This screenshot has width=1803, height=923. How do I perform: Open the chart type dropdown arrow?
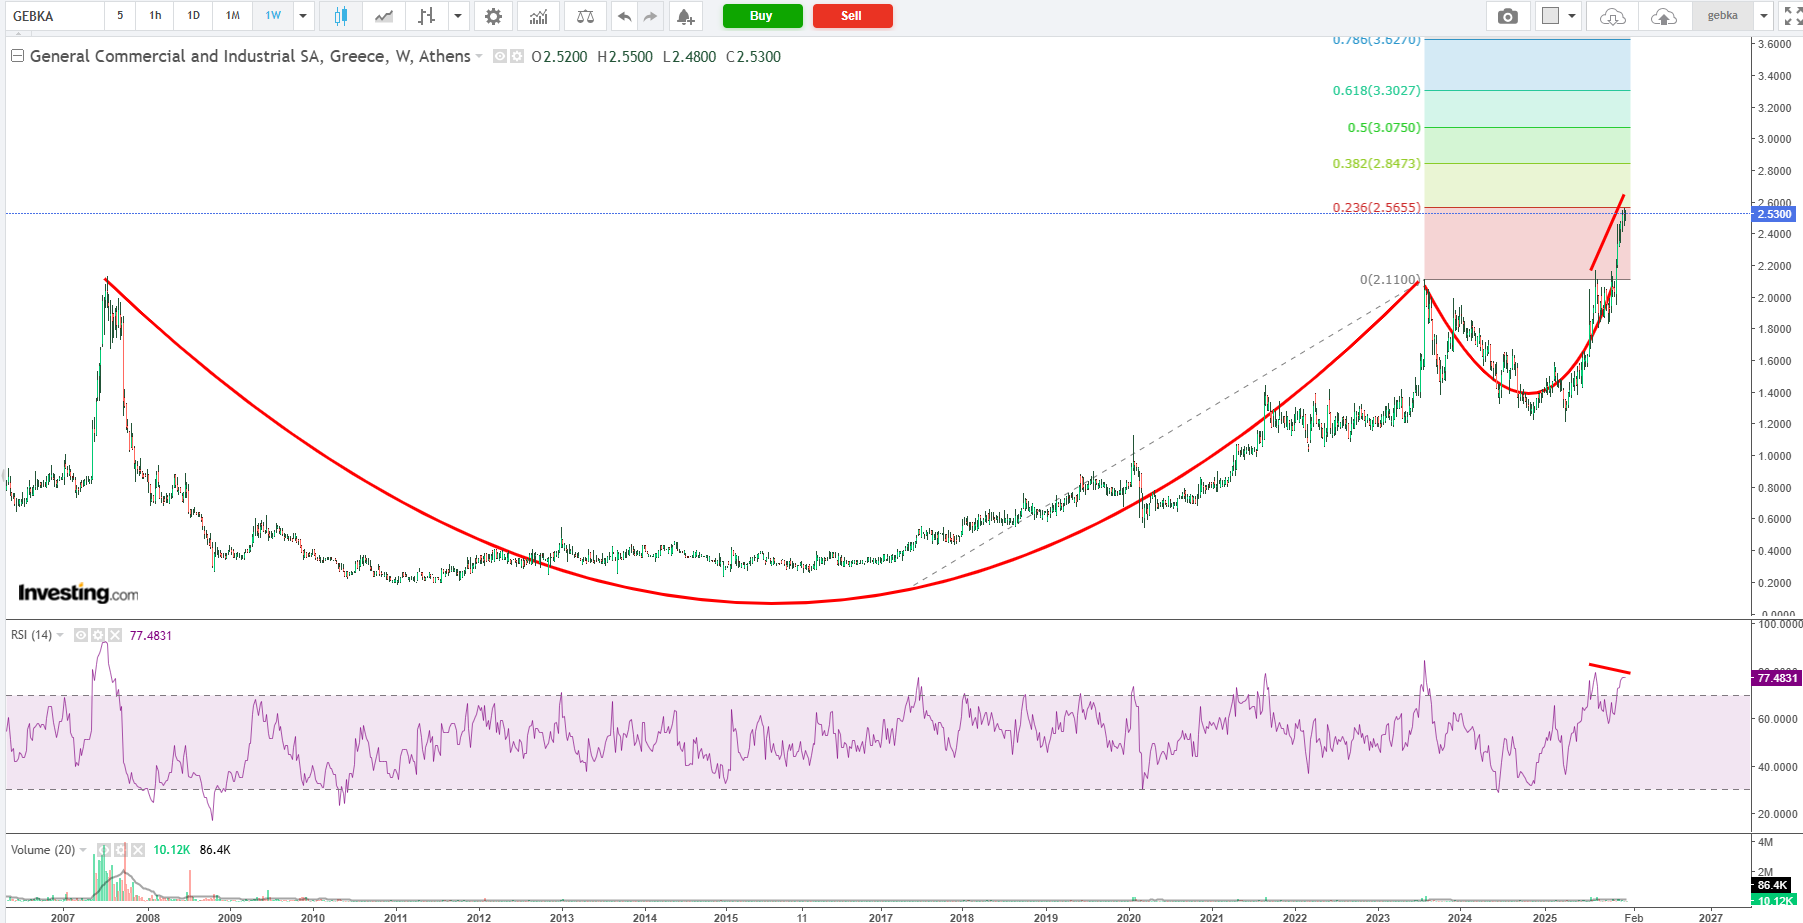pos(458,16)
